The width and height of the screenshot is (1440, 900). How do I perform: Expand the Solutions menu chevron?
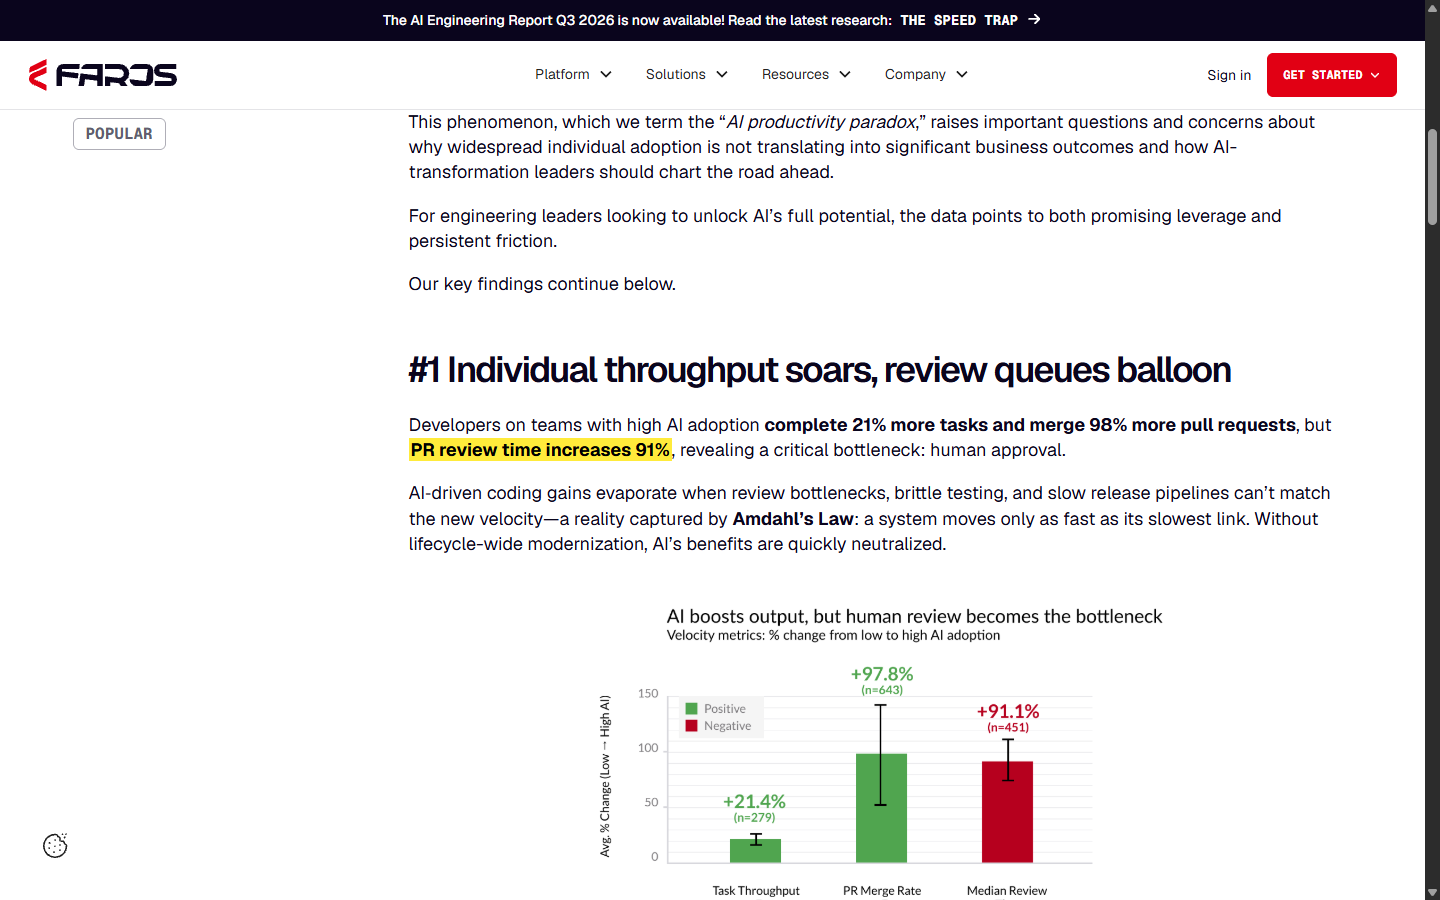(x=722, y=75)
